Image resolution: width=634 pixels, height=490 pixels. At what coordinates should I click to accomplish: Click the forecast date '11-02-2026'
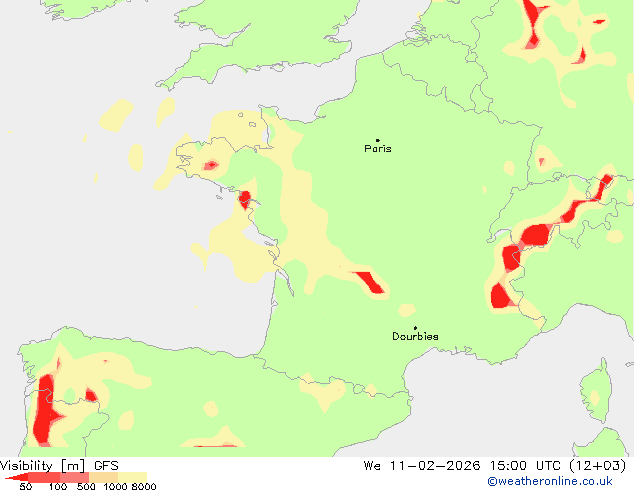pos(435,466)
